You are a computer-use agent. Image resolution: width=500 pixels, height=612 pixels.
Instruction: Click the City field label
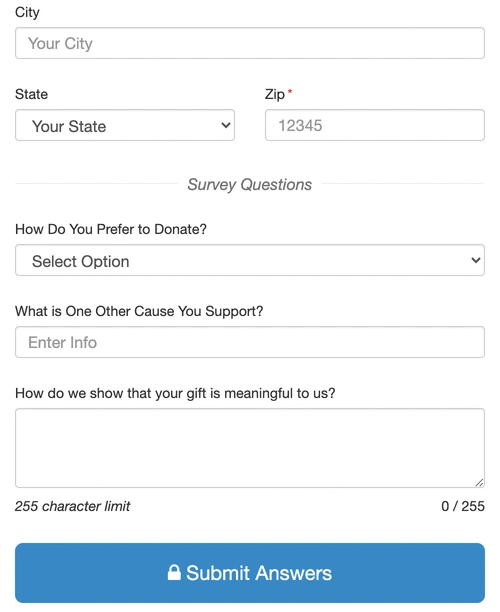pyautogui.click(x=27, y=12)
